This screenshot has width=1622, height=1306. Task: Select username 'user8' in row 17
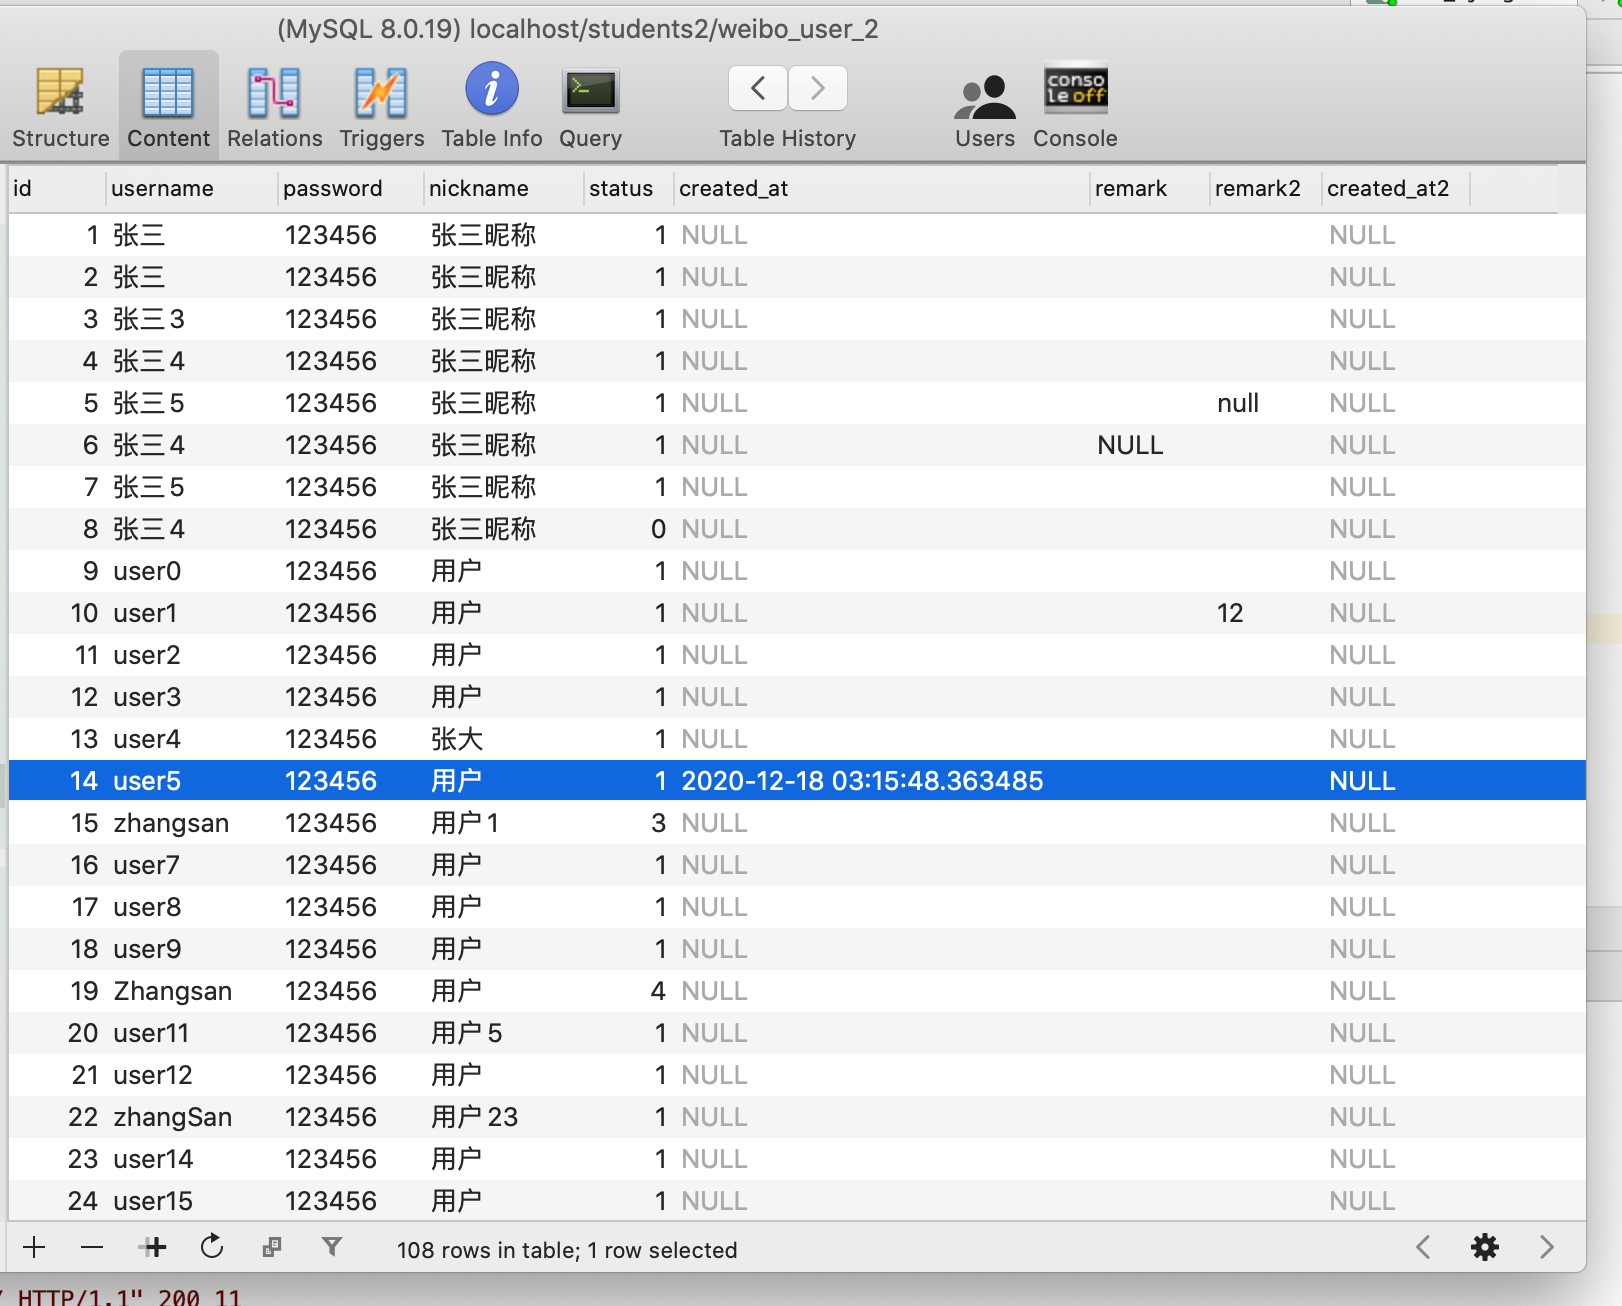click(x=147, y=907)
